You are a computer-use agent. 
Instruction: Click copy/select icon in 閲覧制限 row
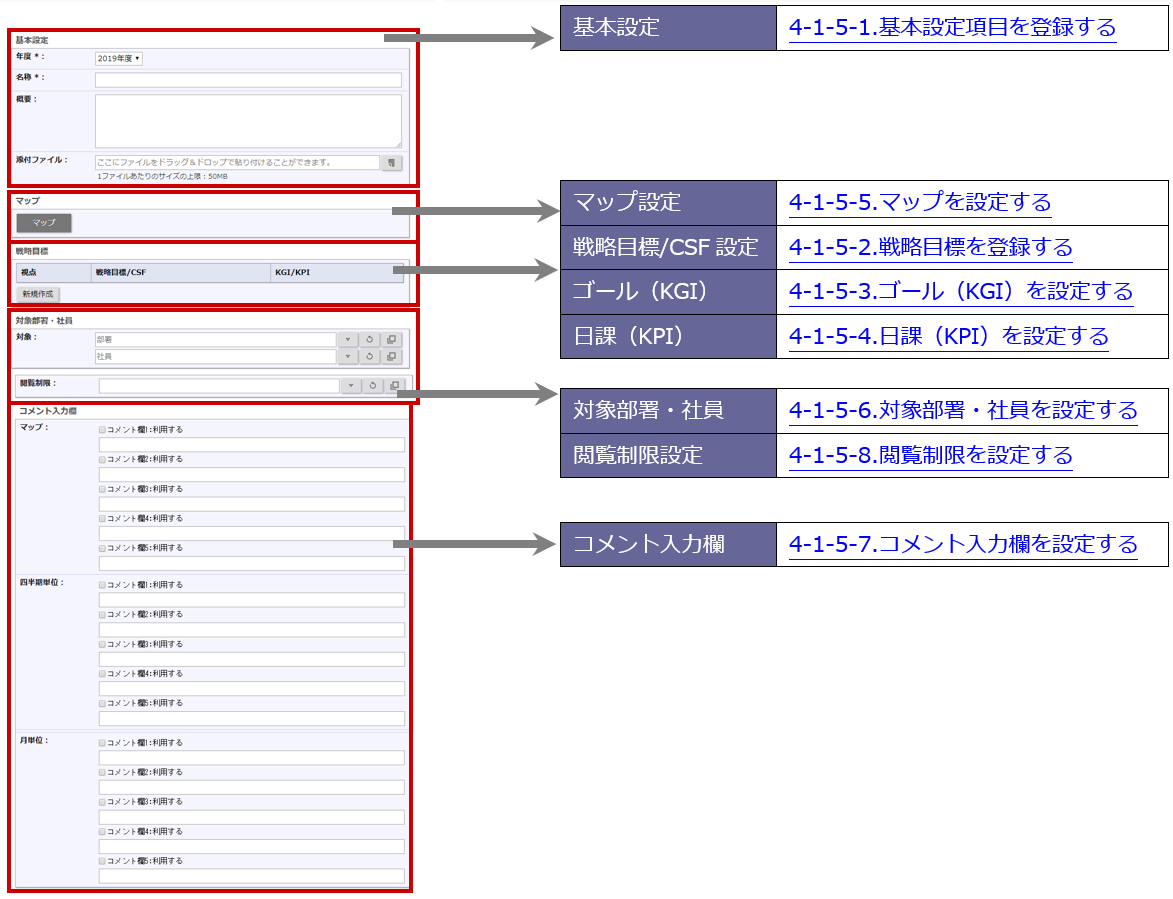[394, 386]
